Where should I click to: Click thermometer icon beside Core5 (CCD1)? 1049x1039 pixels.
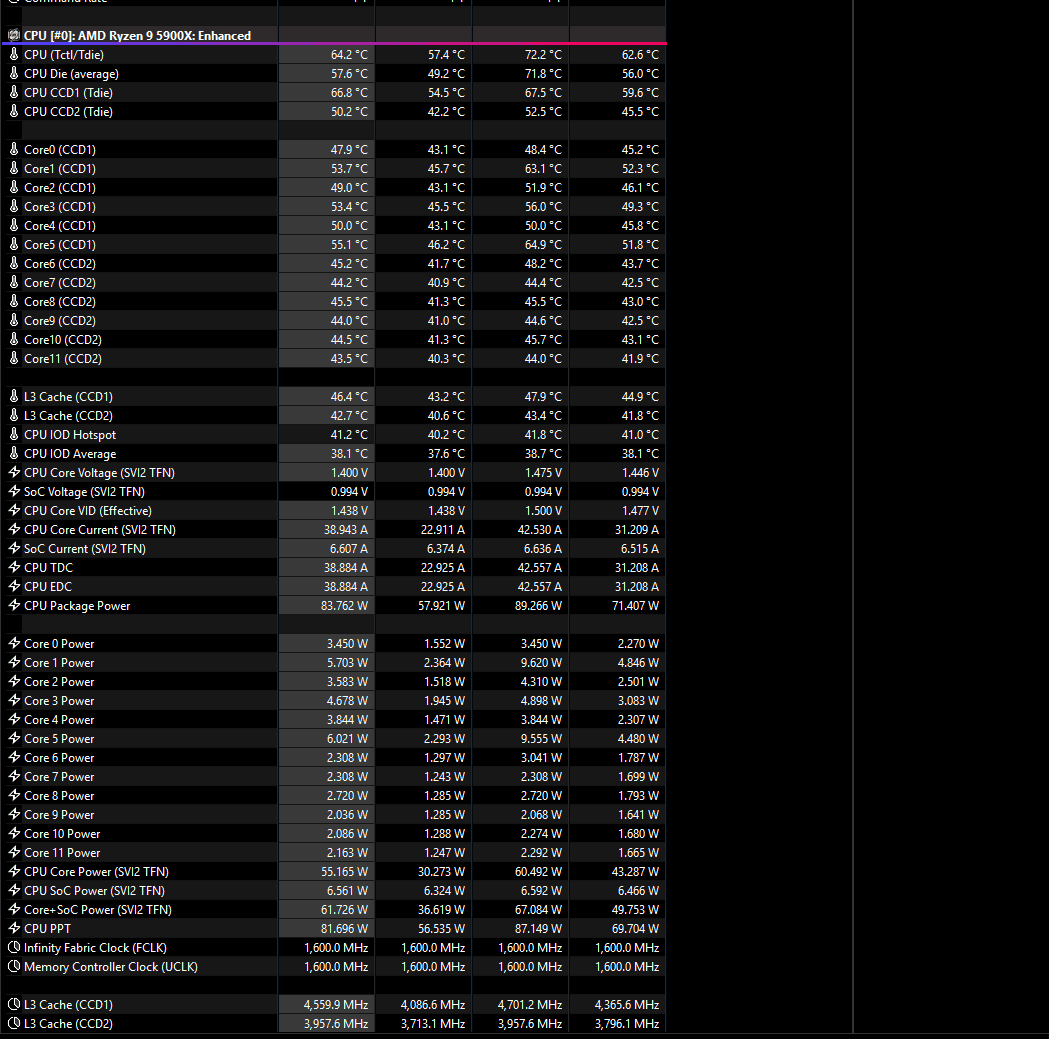coord(13,244)
